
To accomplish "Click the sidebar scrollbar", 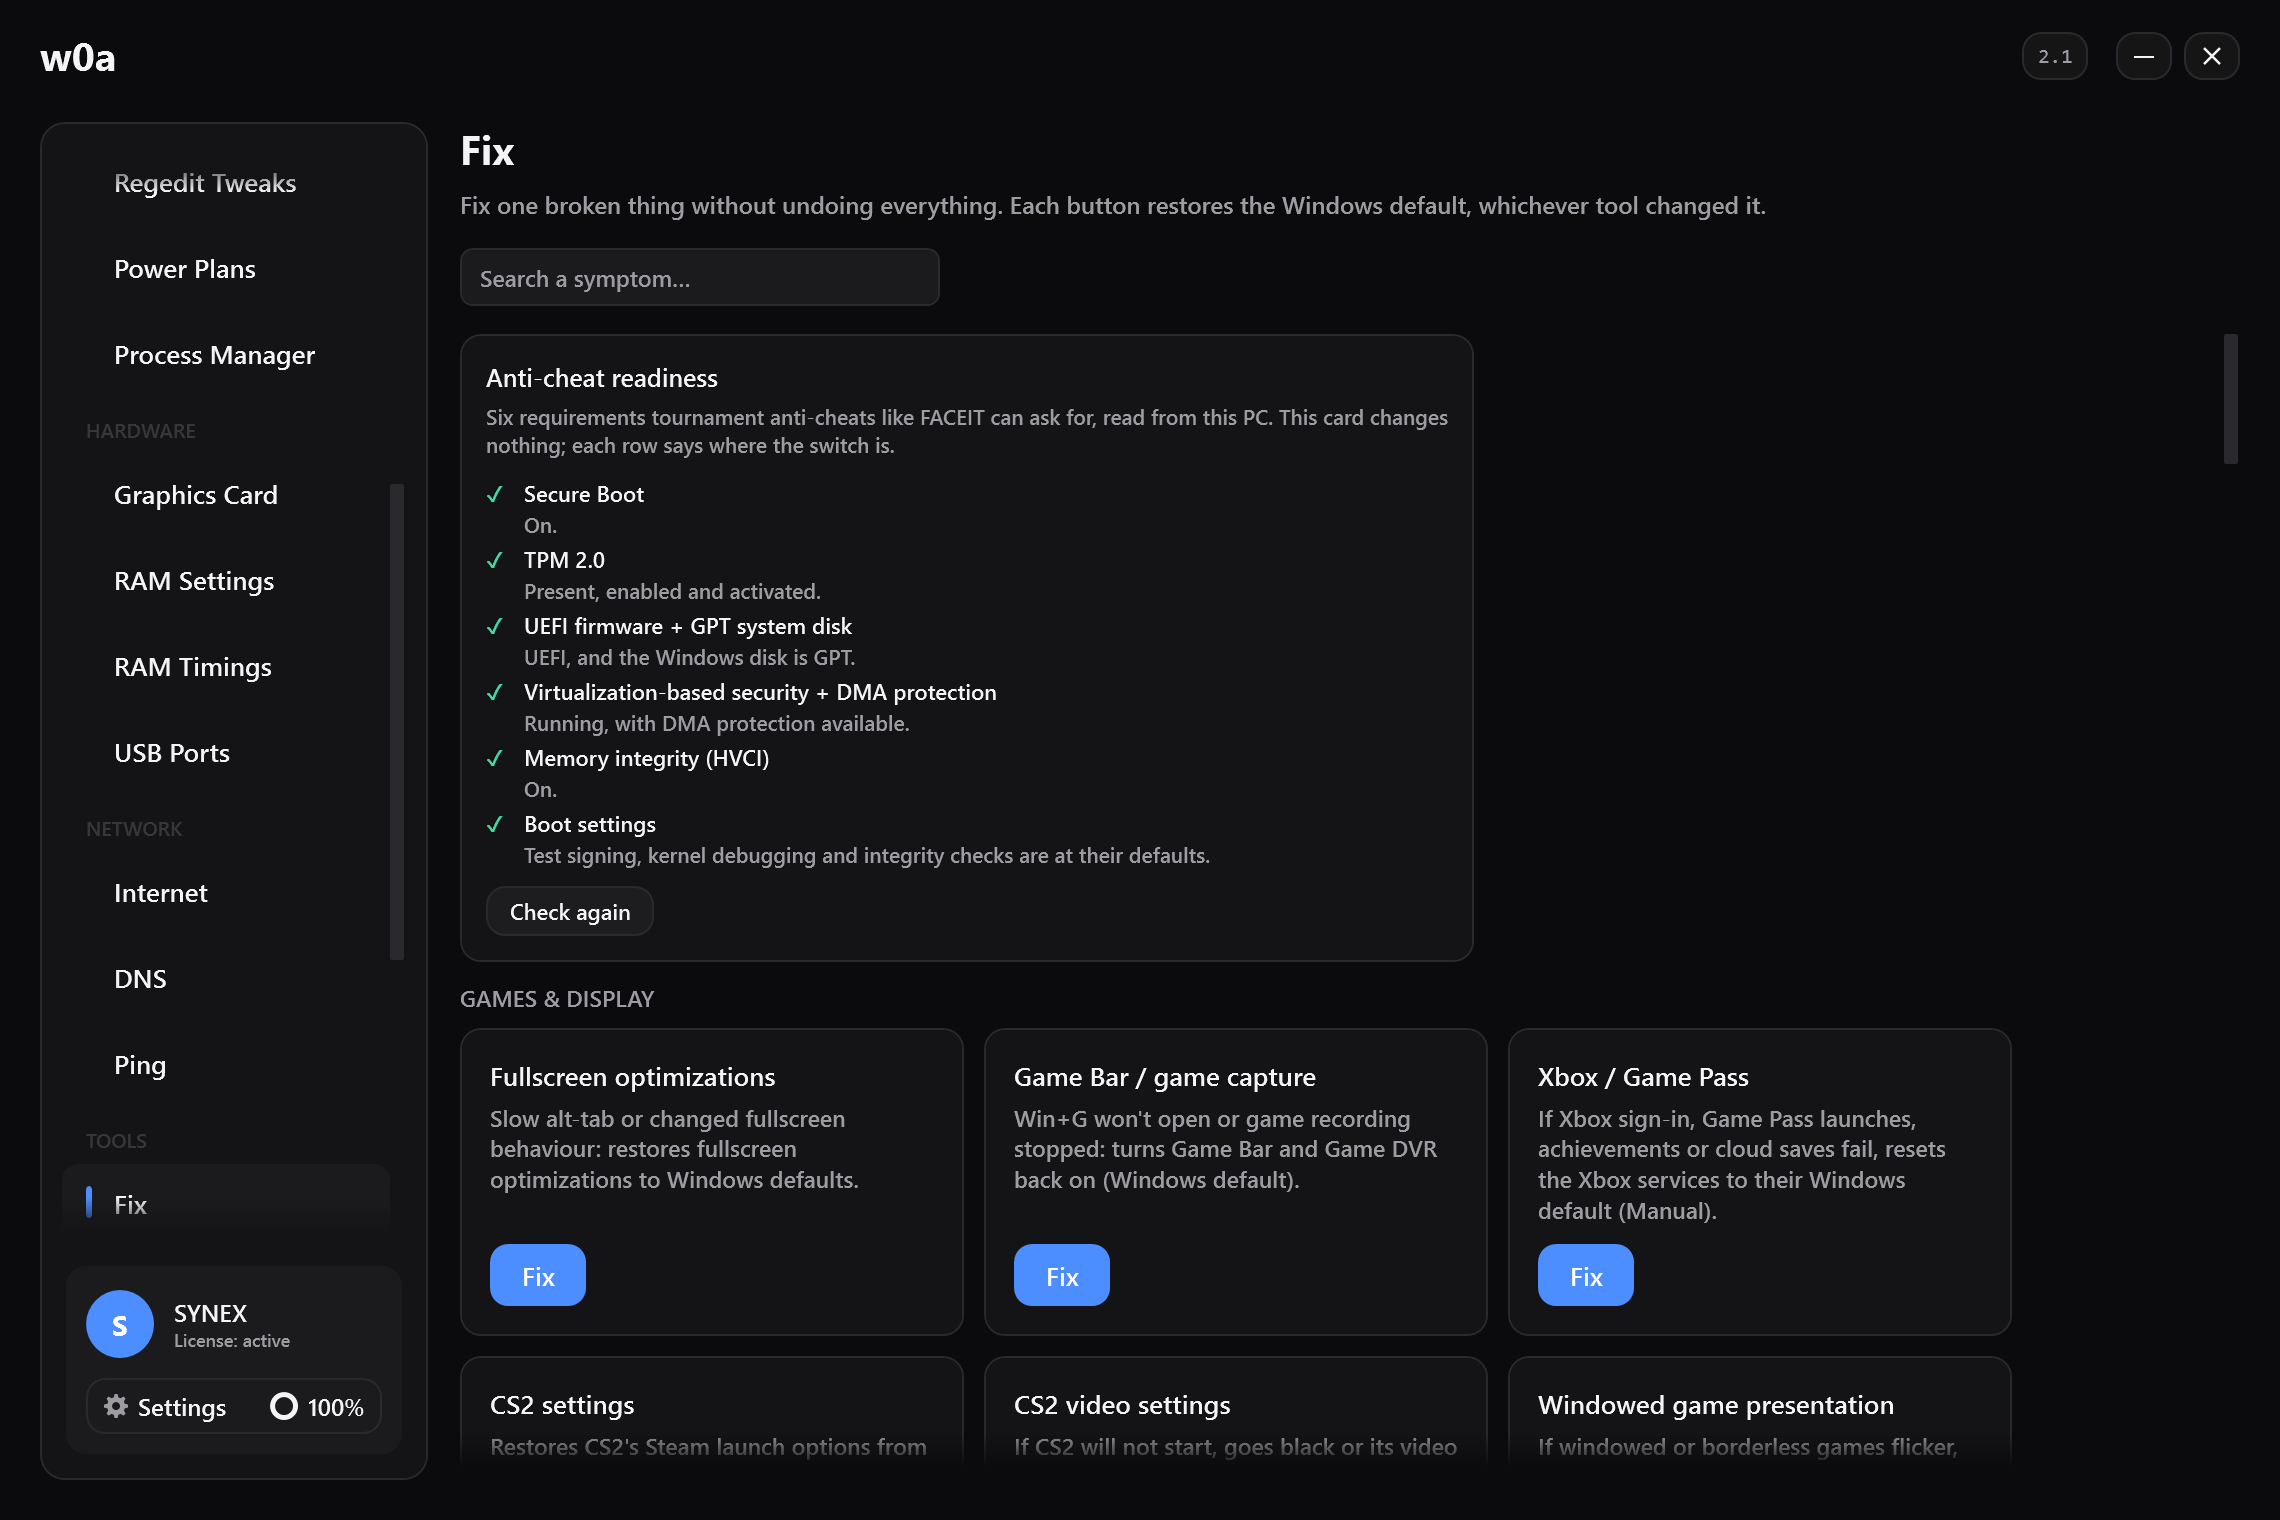I will pos(397,722).
